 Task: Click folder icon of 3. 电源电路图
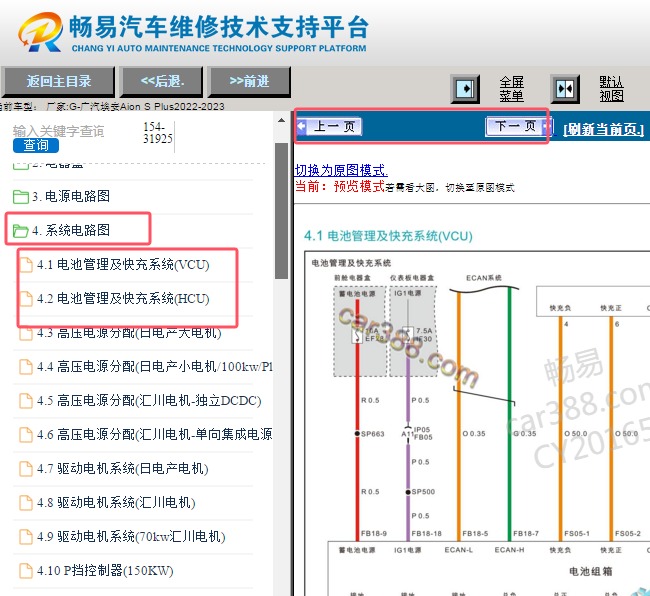click(21, 196)
